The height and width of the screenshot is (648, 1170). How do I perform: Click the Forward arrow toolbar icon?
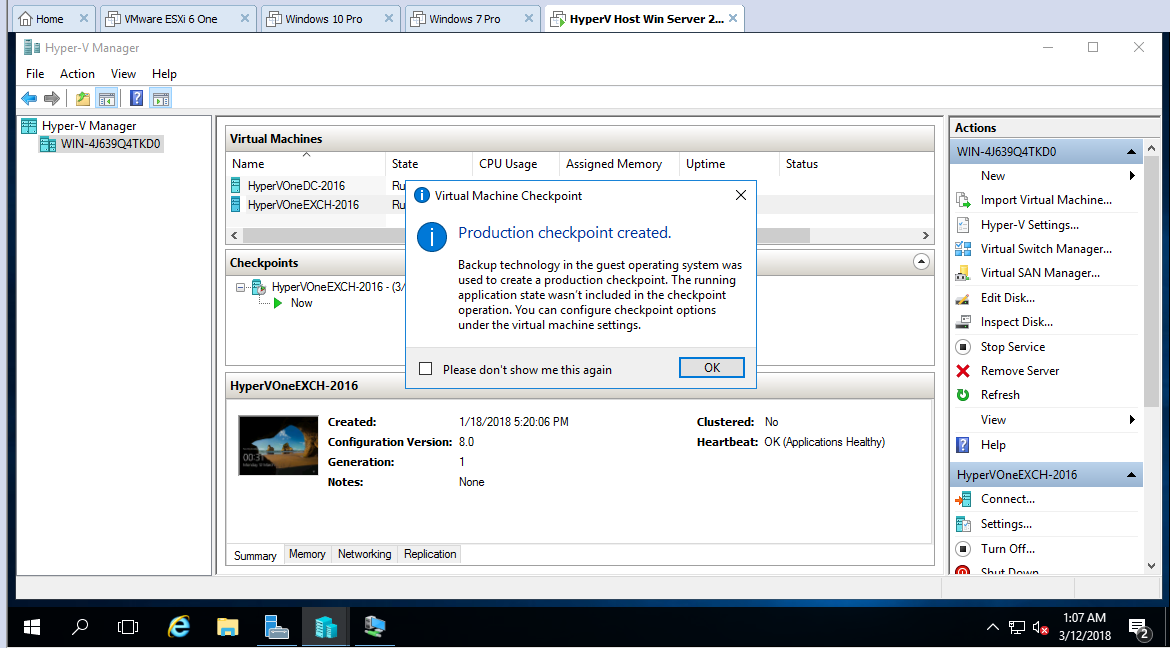[51, 98]
